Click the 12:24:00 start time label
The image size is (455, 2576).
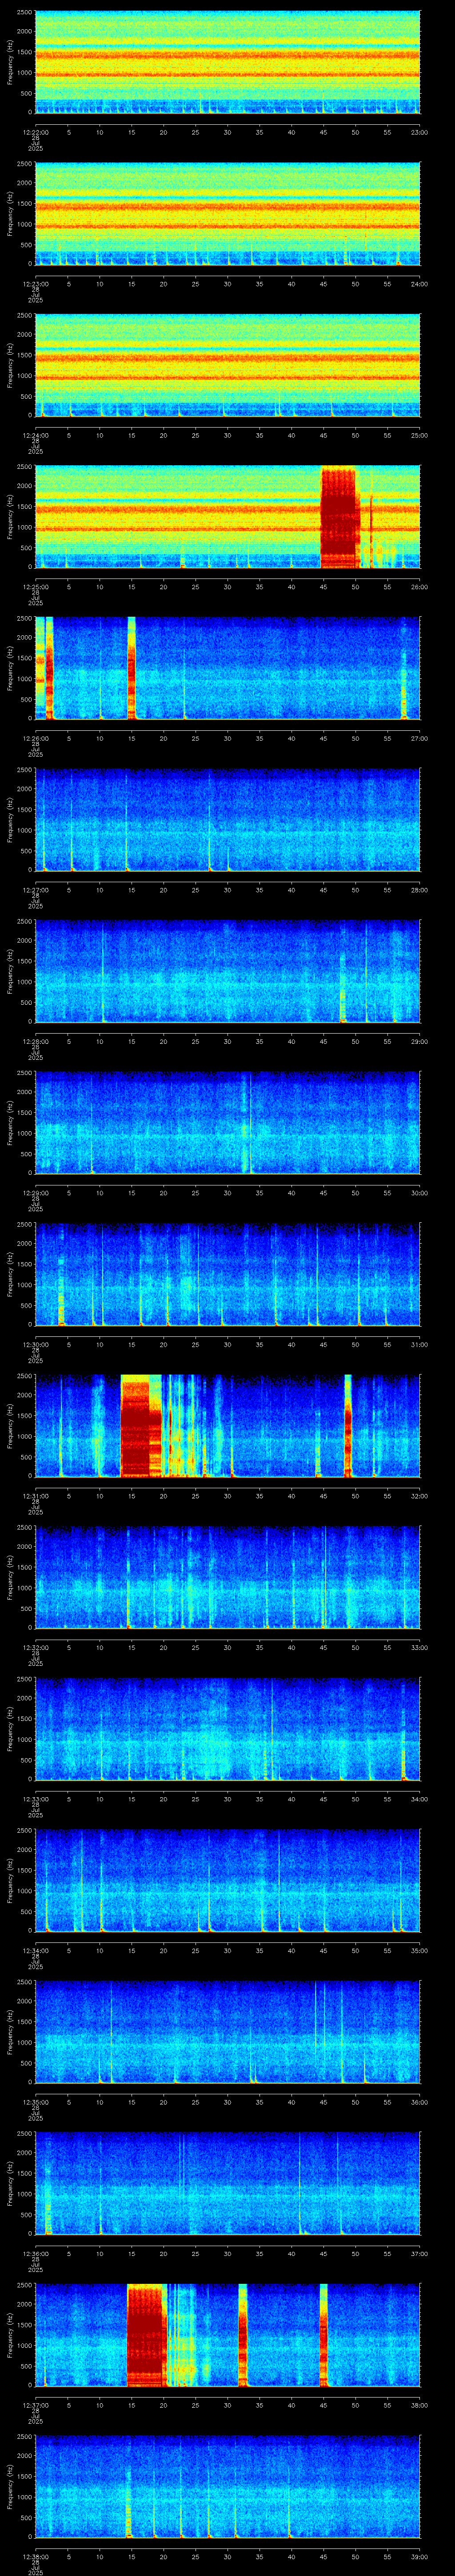(x=35, y=435)
